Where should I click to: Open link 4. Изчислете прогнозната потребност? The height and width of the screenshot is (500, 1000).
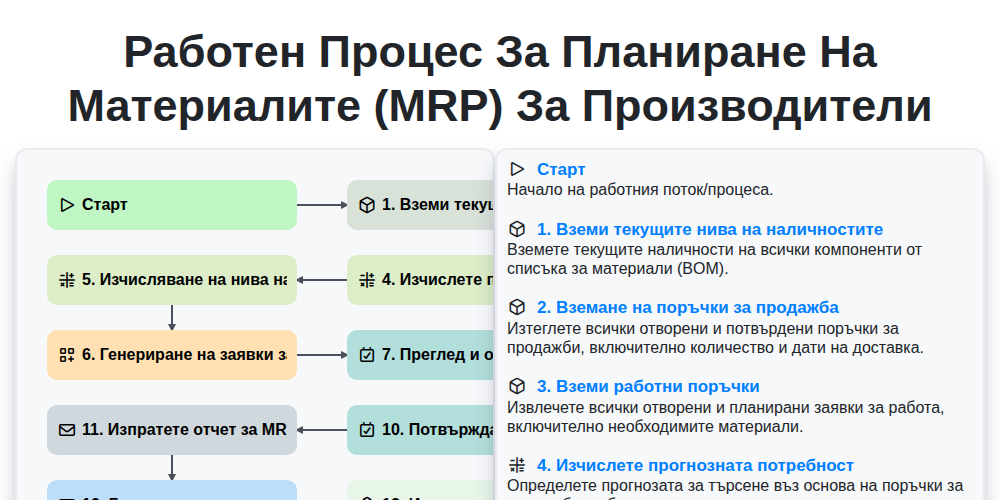tap(695, 465)
